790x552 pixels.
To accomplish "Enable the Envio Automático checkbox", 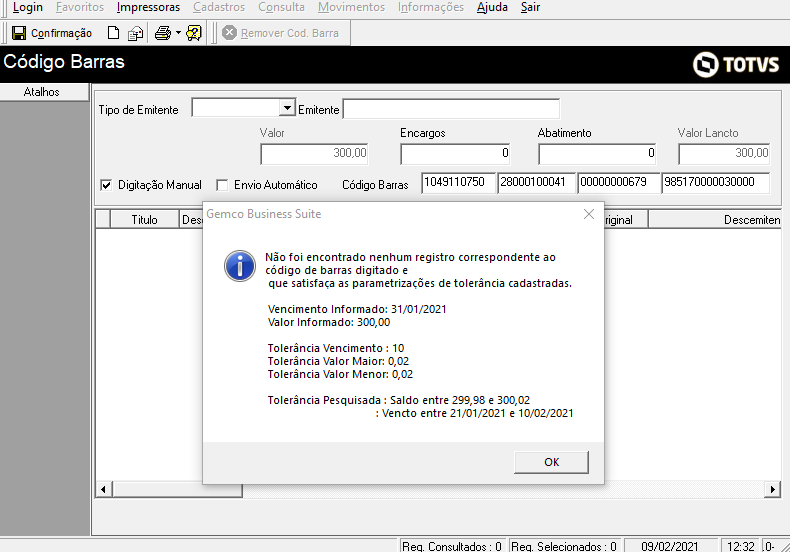I will pos(222,185).
